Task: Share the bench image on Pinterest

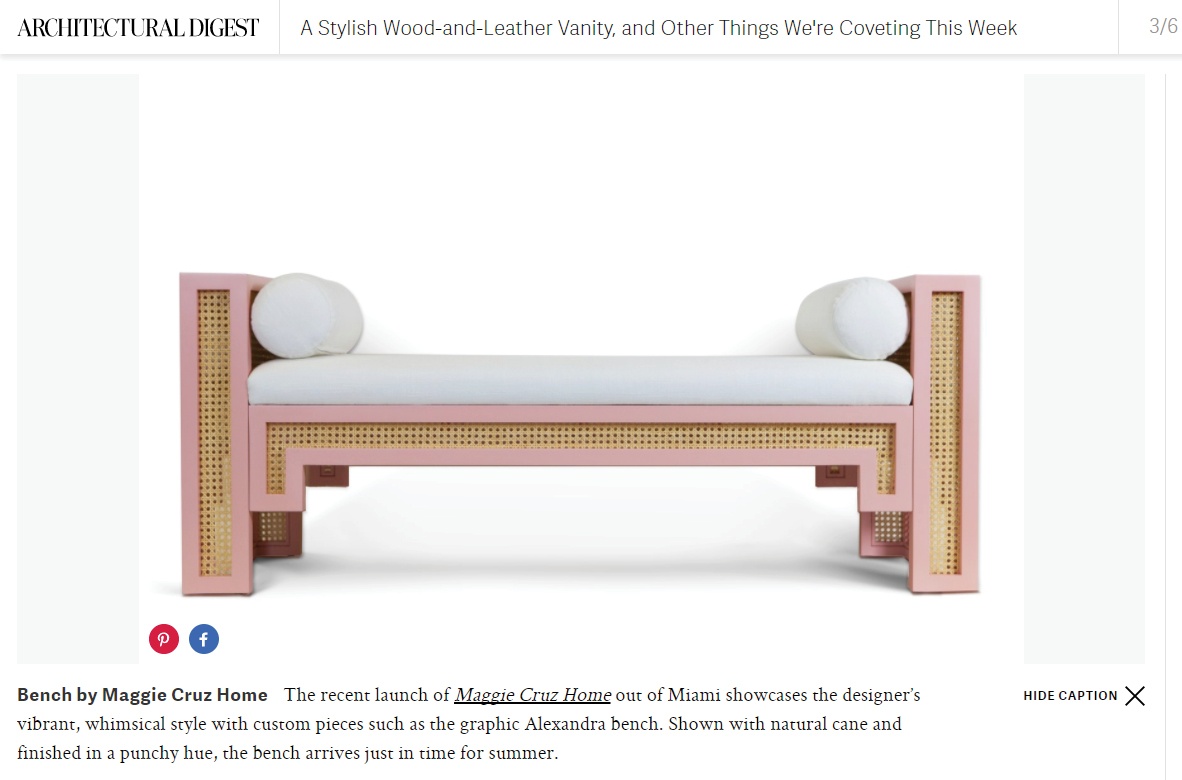Action: coord(164,639)
